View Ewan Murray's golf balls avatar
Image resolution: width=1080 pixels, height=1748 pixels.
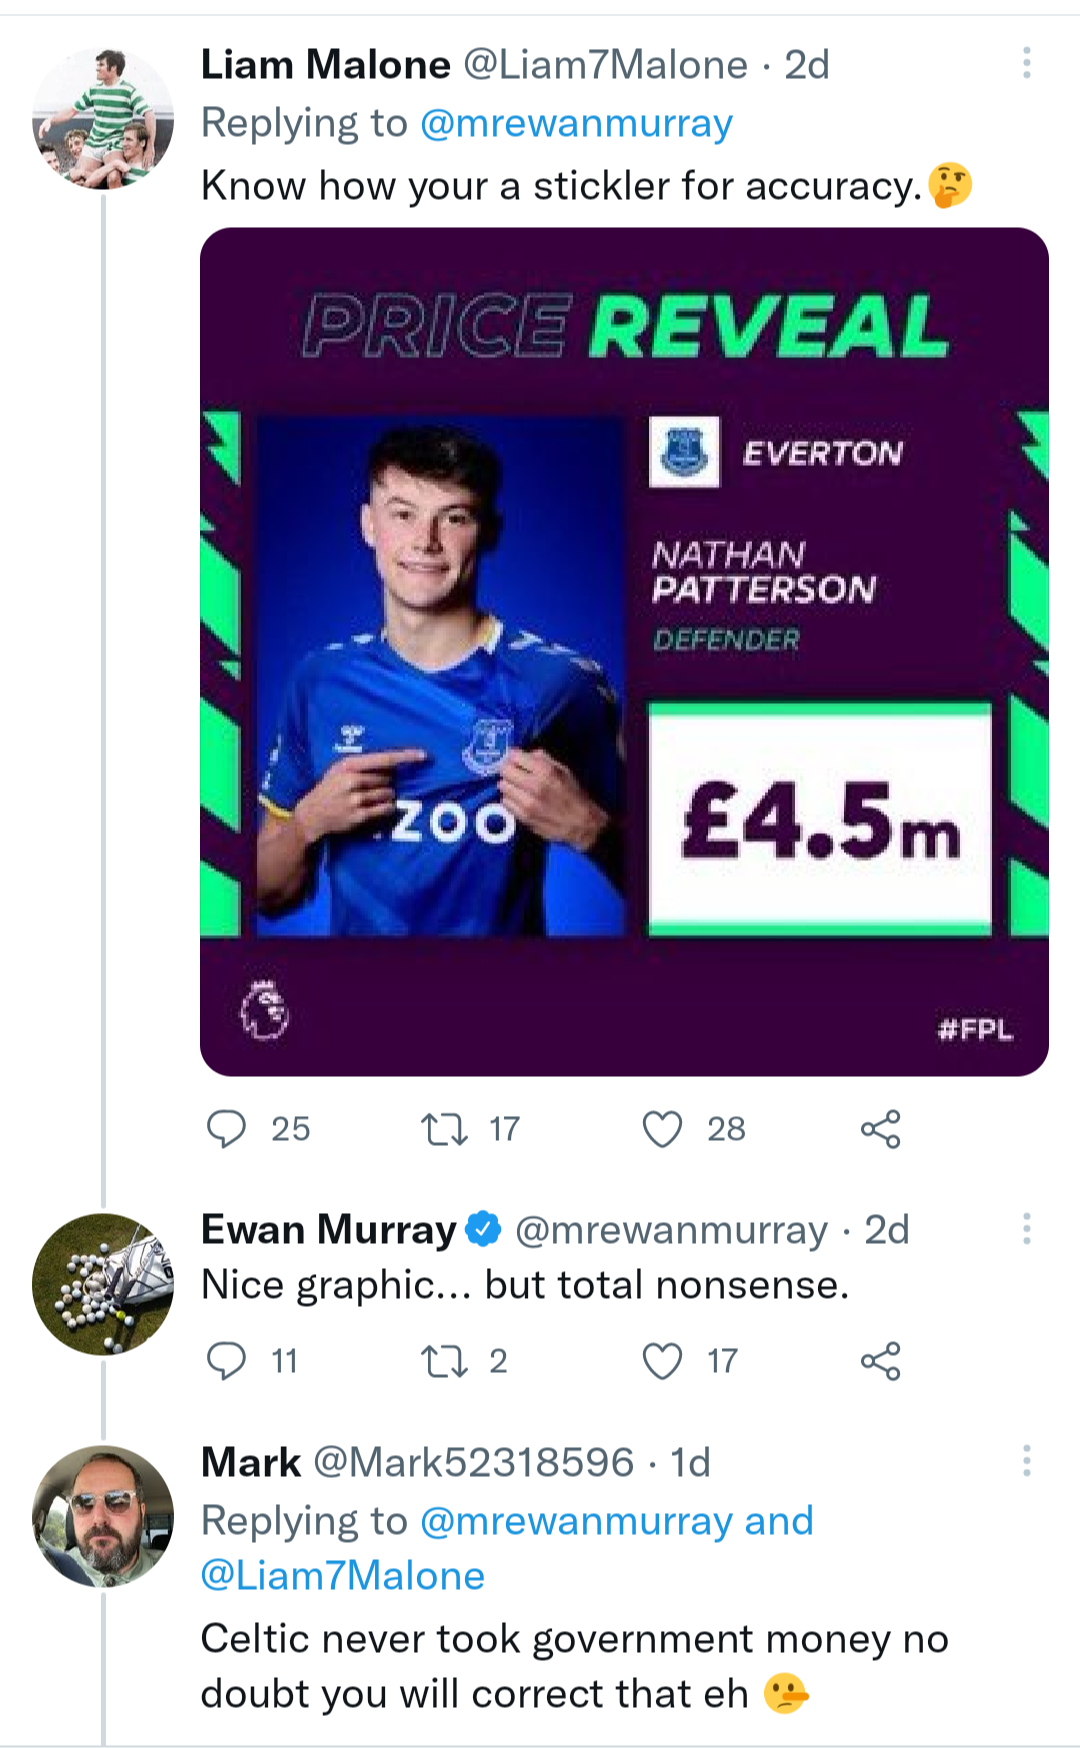[x=103, y=1284]
